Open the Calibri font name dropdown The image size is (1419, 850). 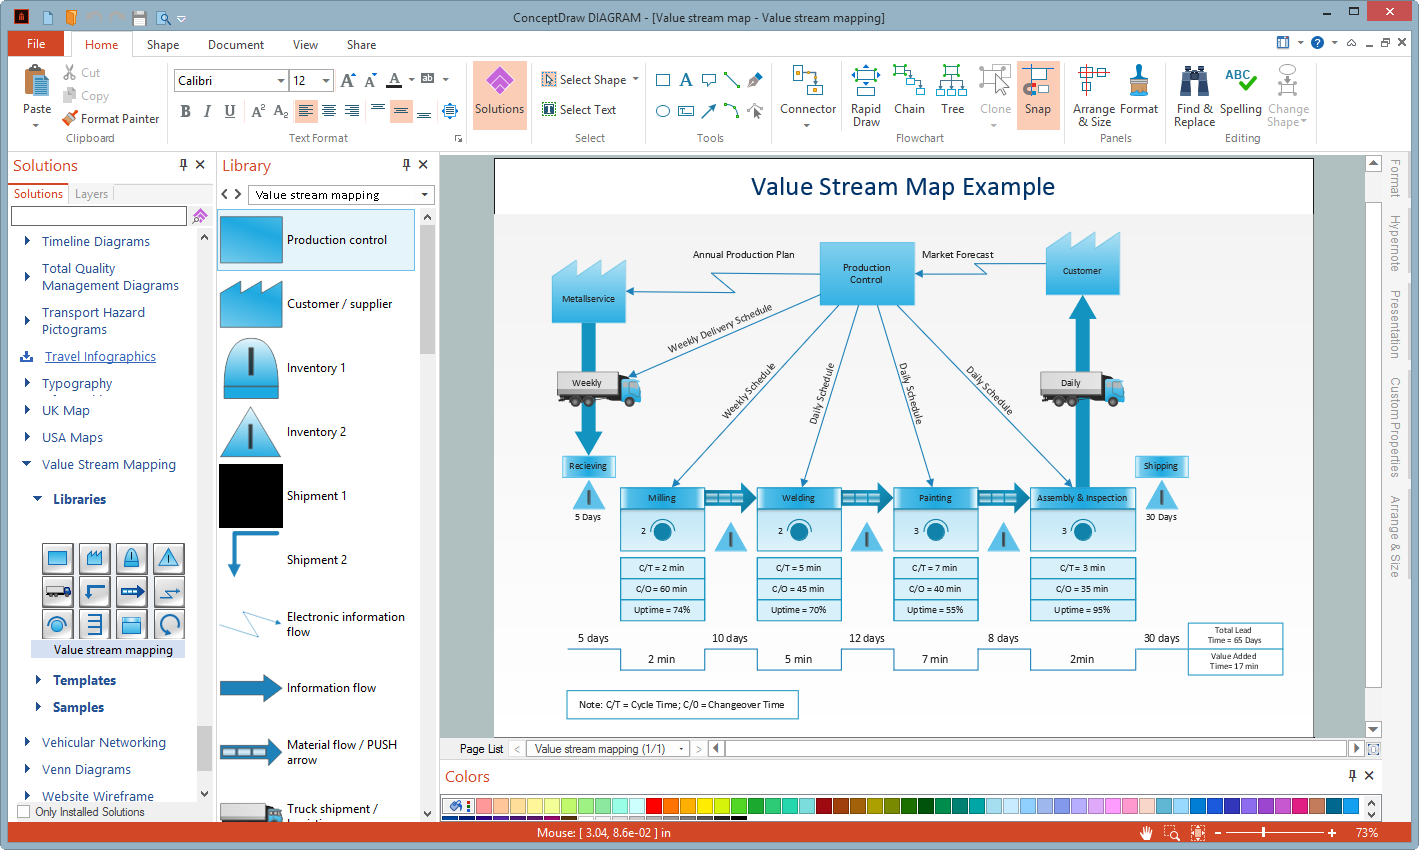coord(281,81)
